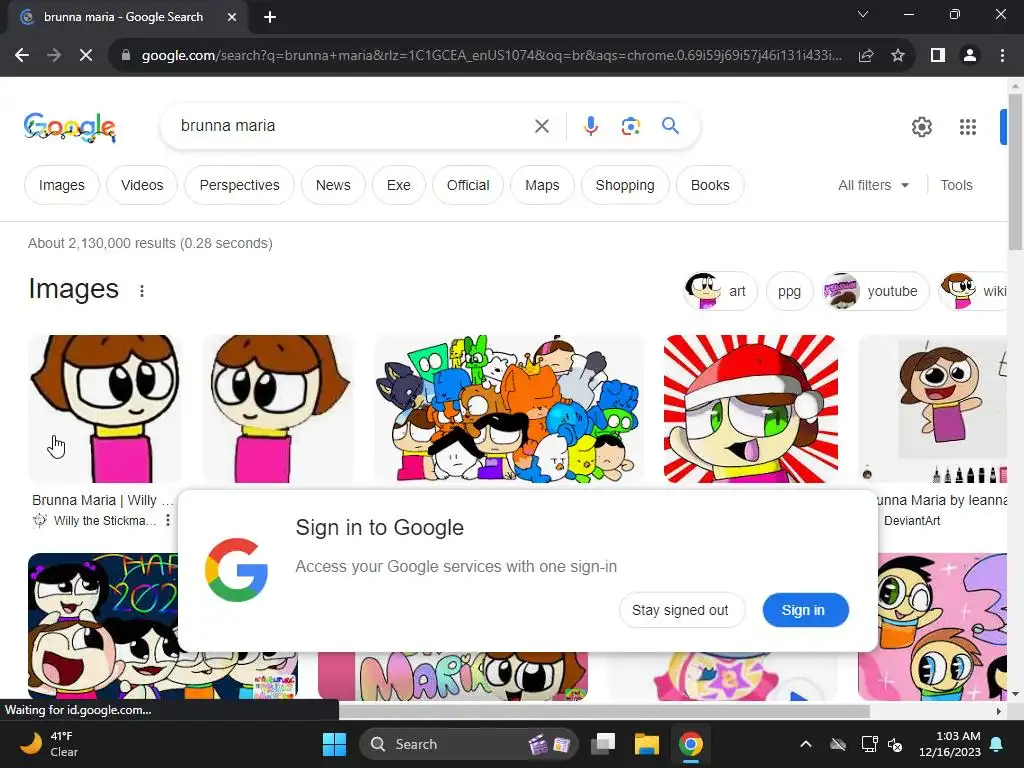
Task: Search by image with the lens icon
Action: (x=630, y=126)
